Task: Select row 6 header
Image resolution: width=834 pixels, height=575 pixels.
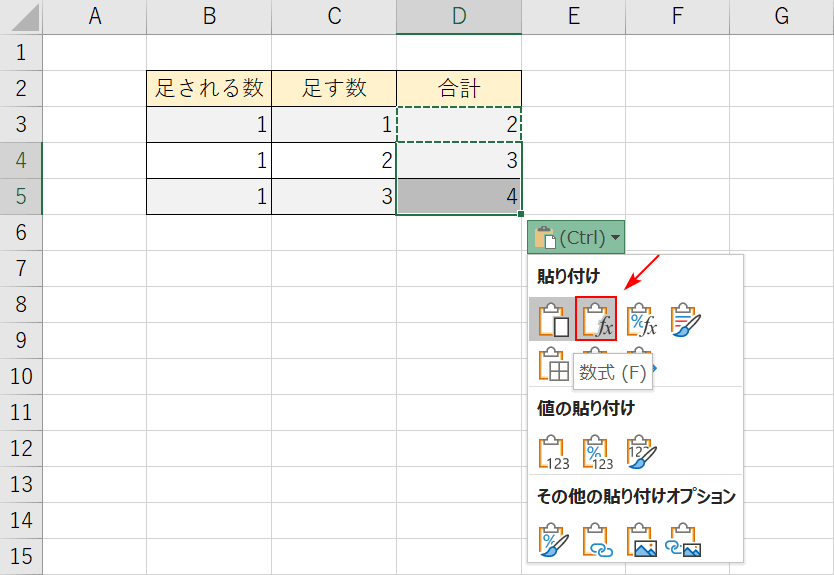Action: coord(21,232)
